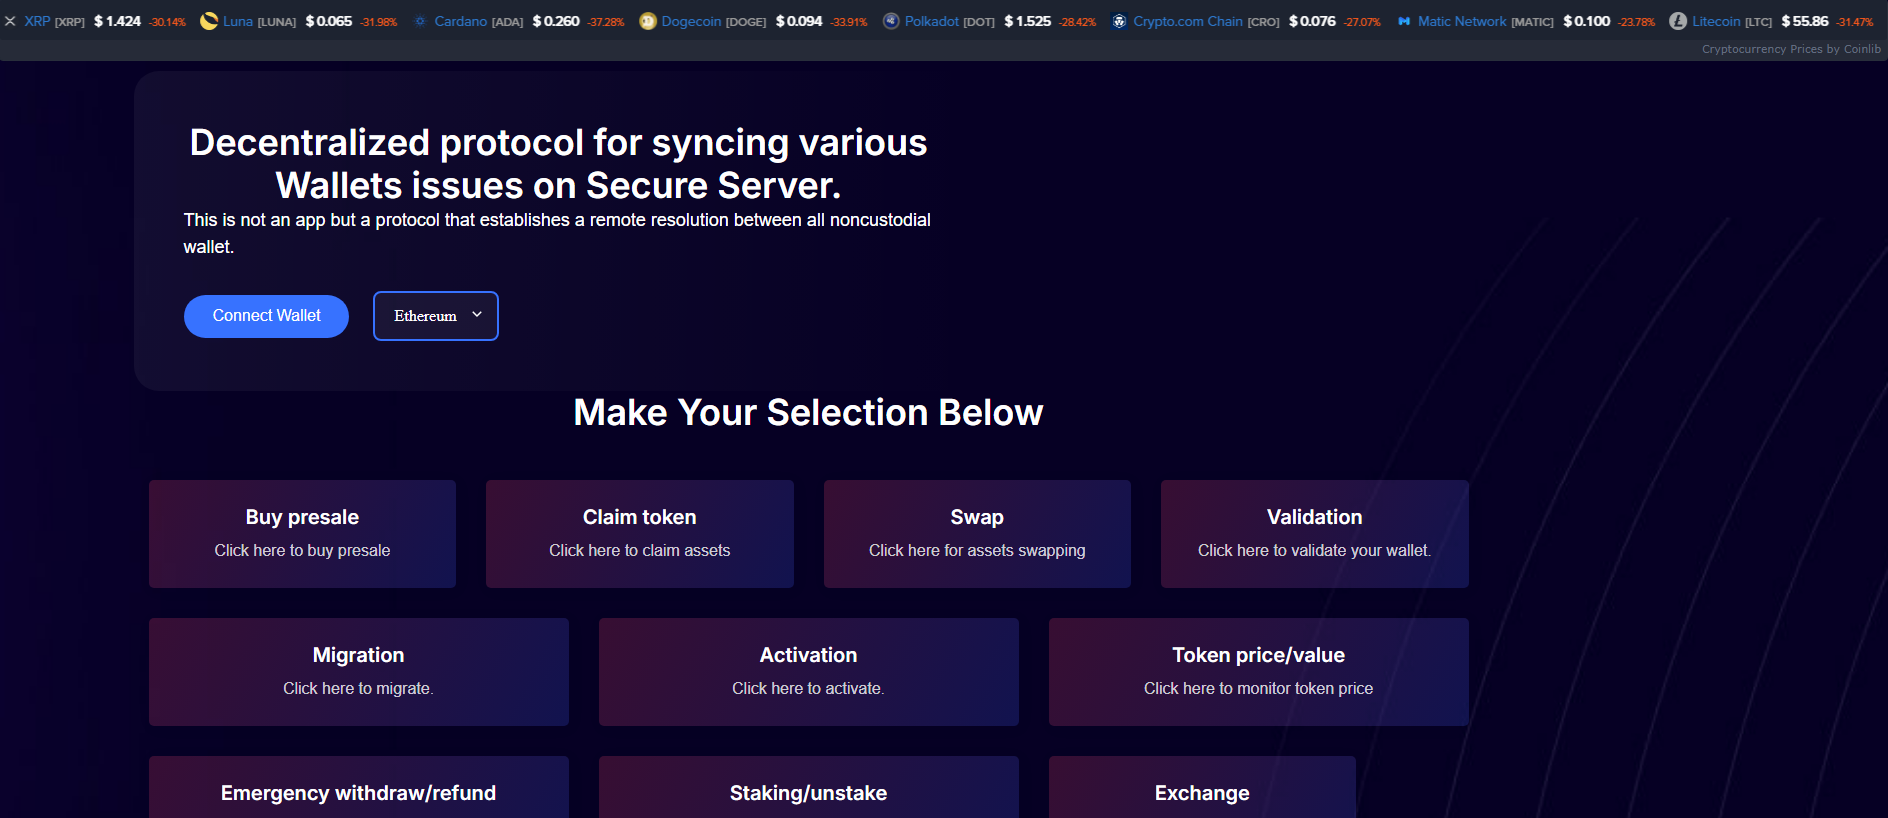Select the Validation card

point(1315,534)
